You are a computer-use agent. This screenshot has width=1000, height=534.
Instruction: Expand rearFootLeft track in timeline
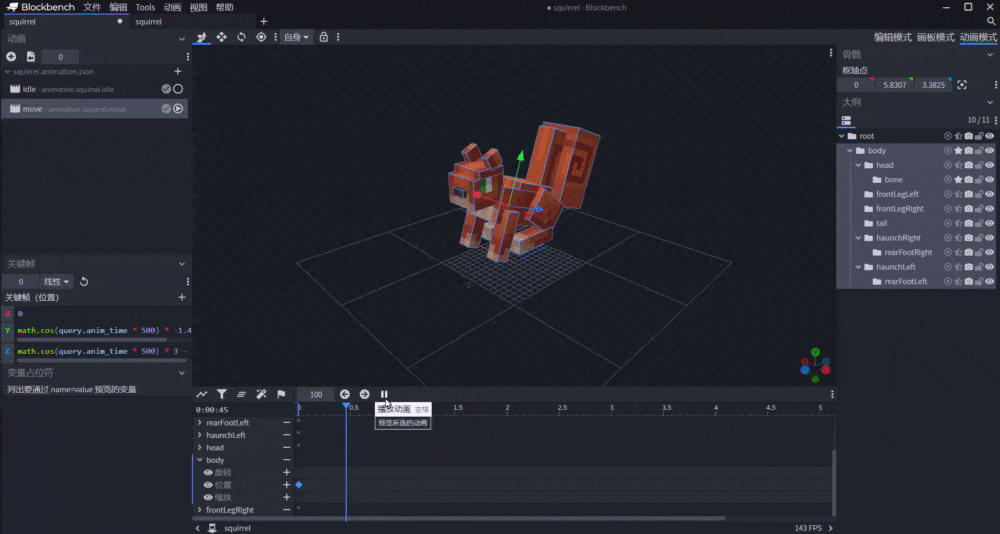(200, 422)
